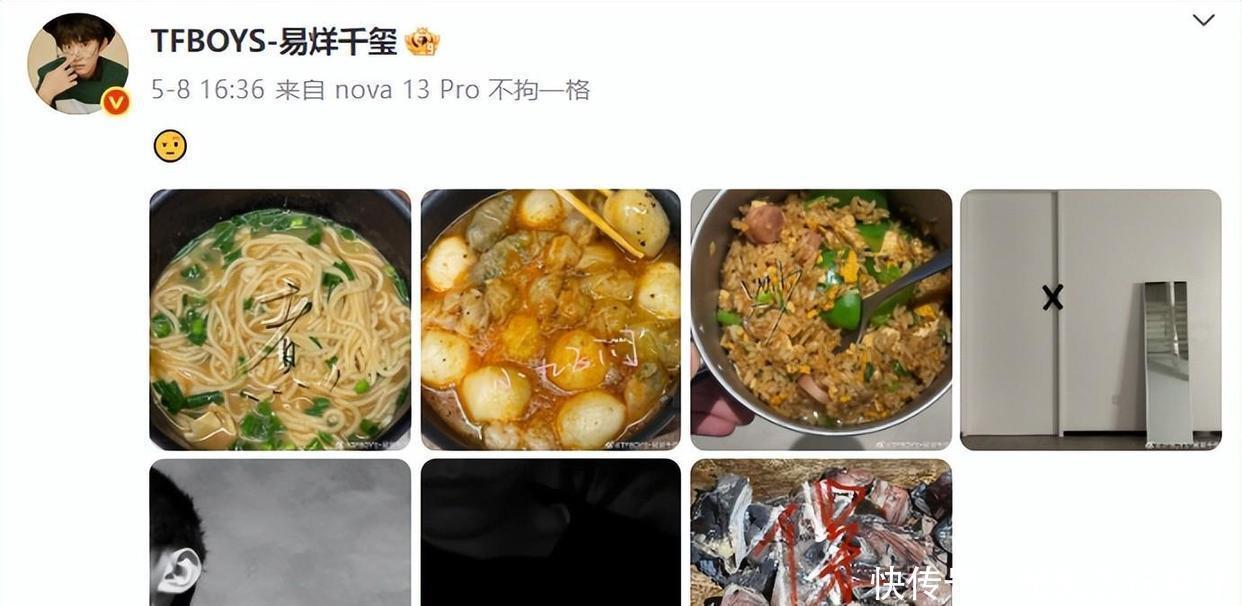The image size is (1242, 606).
Task: Click the nova 13 Pro 不拘一格 source link
Action: click(462, 90)
